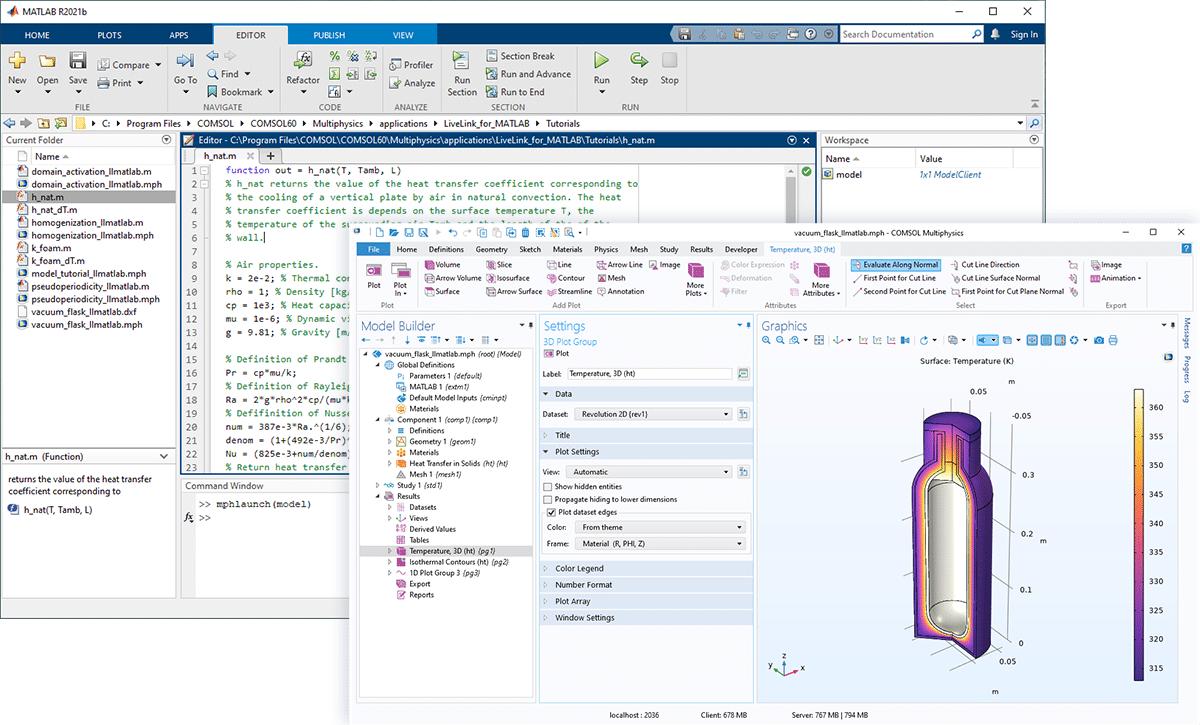This screenshot has height=725, width=1200.
Task: Click the Go To icon in MATLAB Navigate group
Action: click(x=185, y=61)
